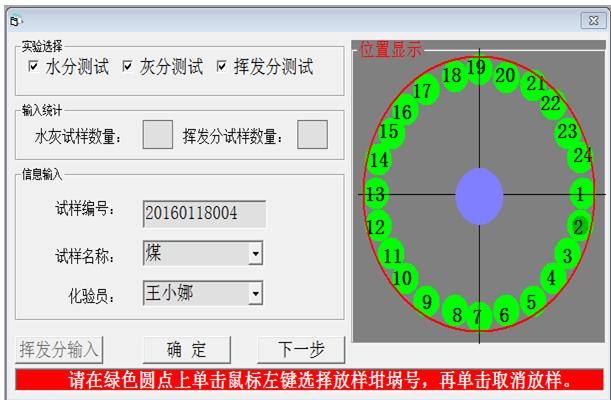Select crucible position 7 green dot
611x400 pixels.
point(479,316)
